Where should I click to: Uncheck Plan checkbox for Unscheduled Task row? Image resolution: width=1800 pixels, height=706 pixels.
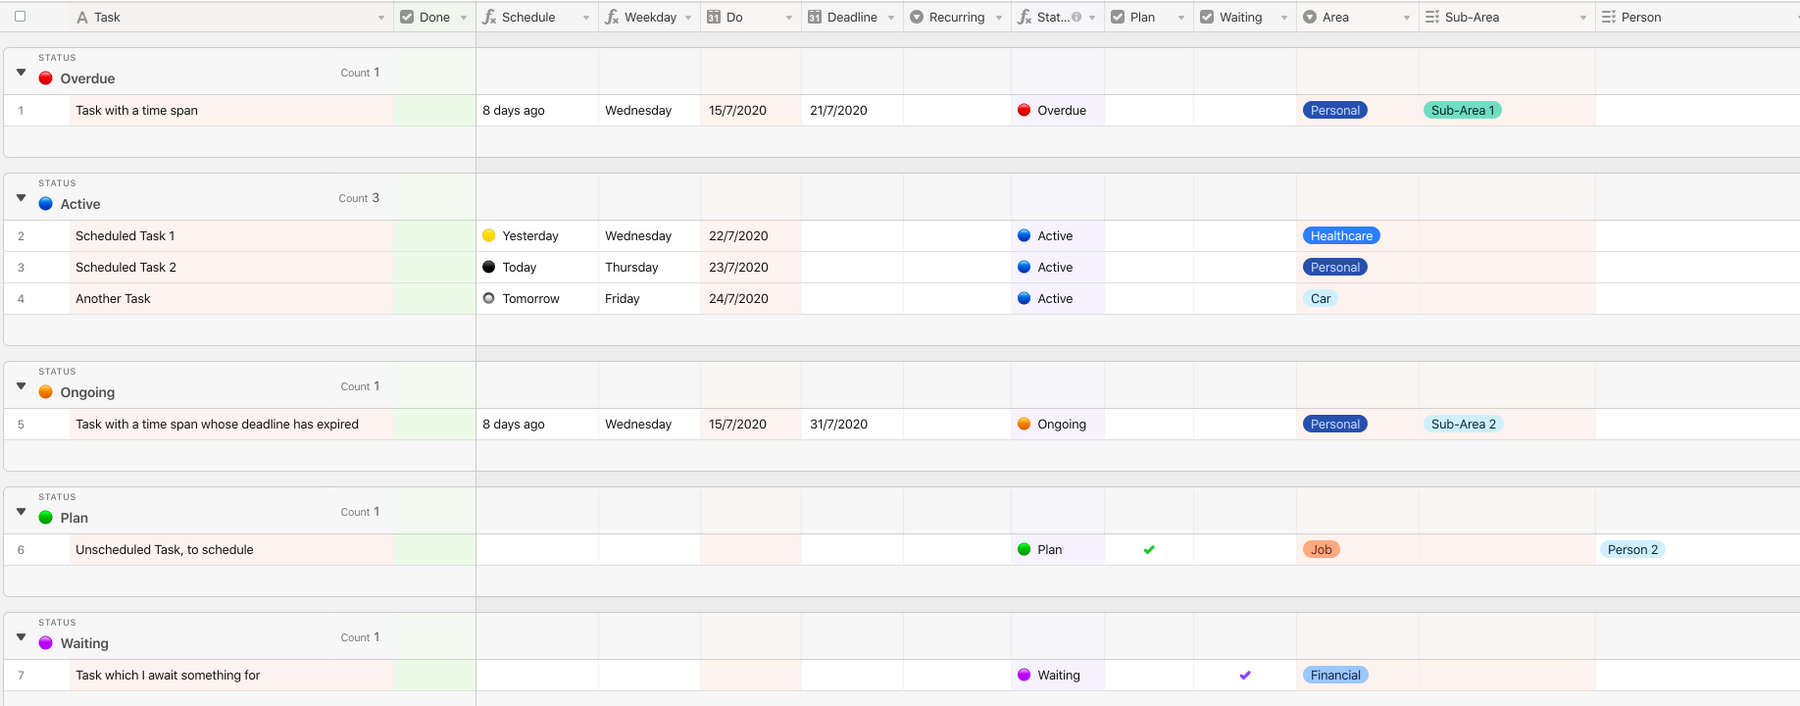pyautogui.click(x=1149, y=550)
